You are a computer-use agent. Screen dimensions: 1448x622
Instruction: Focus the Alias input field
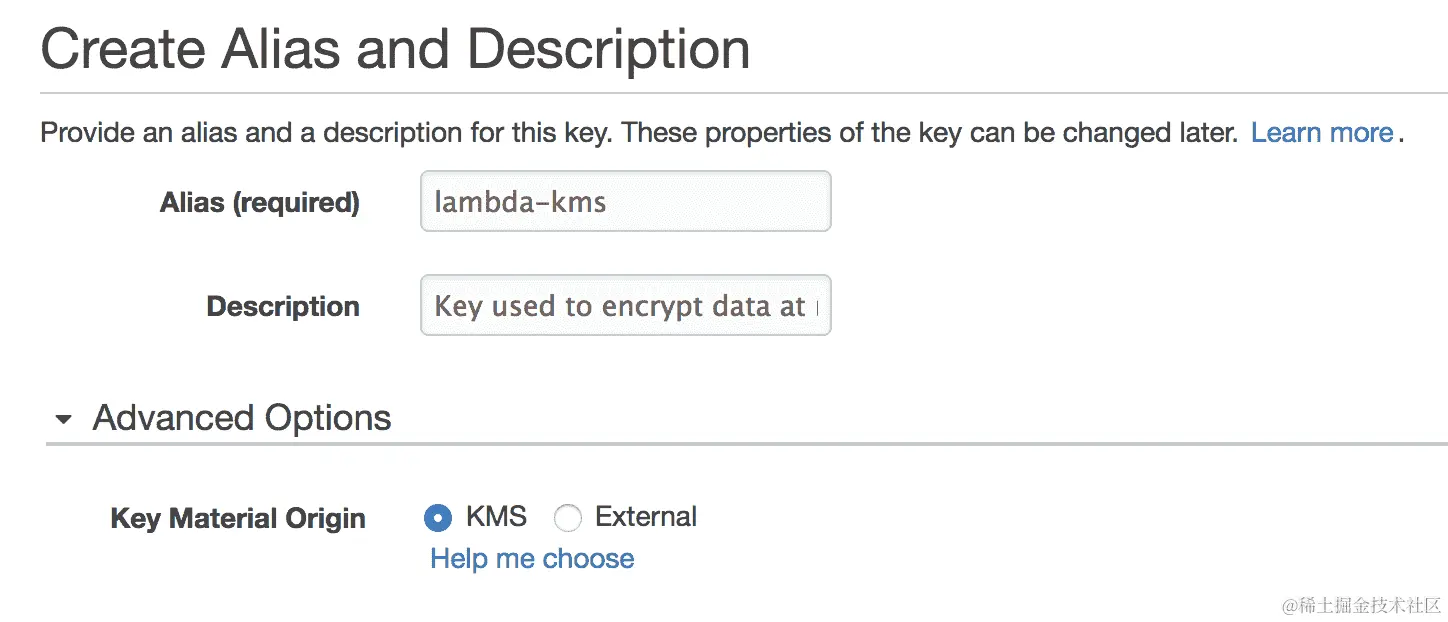click(x=625, y=201)
